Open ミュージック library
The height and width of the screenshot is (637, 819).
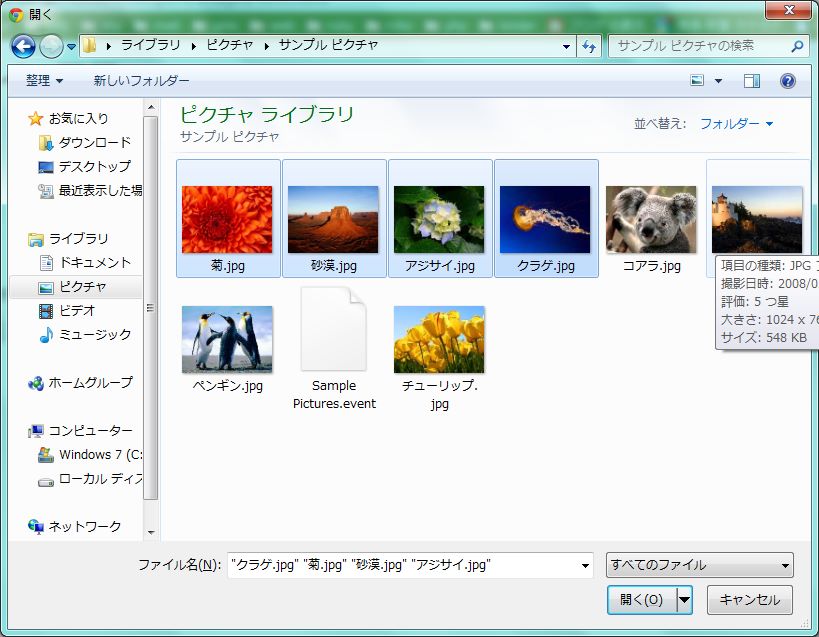point(85,334)
